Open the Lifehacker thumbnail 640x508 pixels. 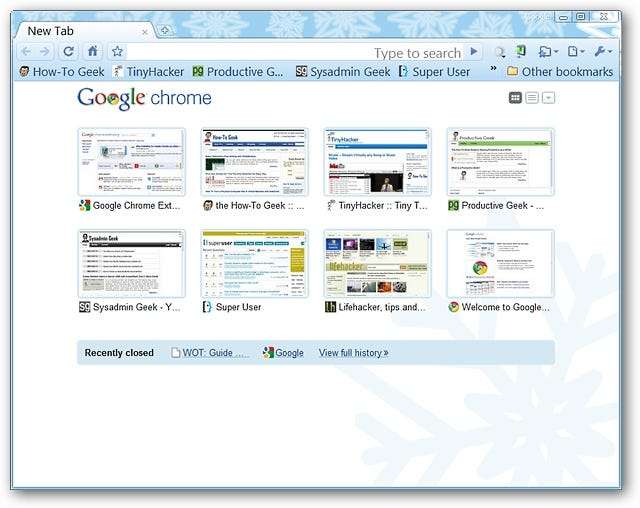pos(378,264)
